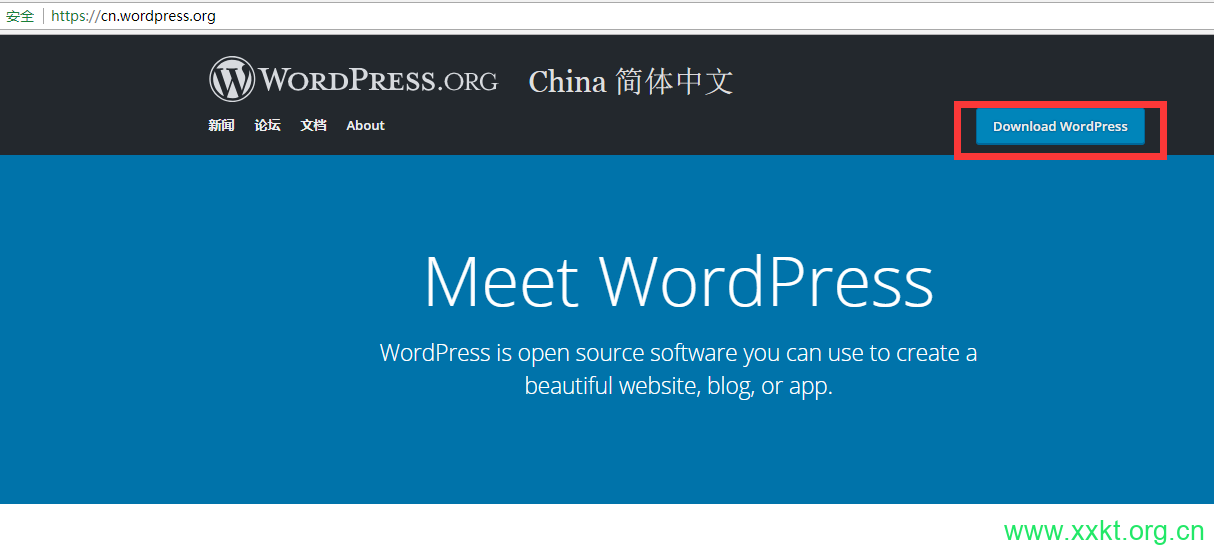Click the 安全 secure site indicator
This screenshot has width=1214, height=550.
[x=20, y=16]
